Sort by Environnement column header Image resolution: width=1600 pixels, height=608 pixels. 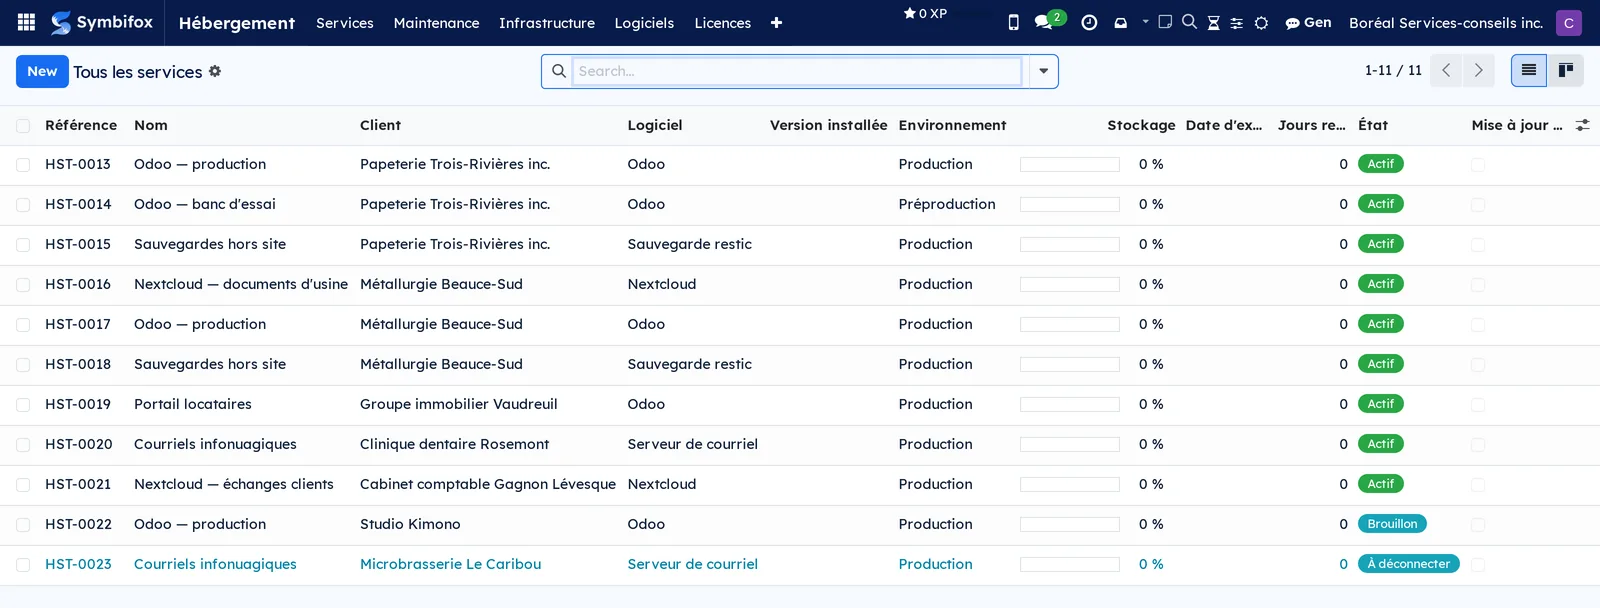point(952,125)
